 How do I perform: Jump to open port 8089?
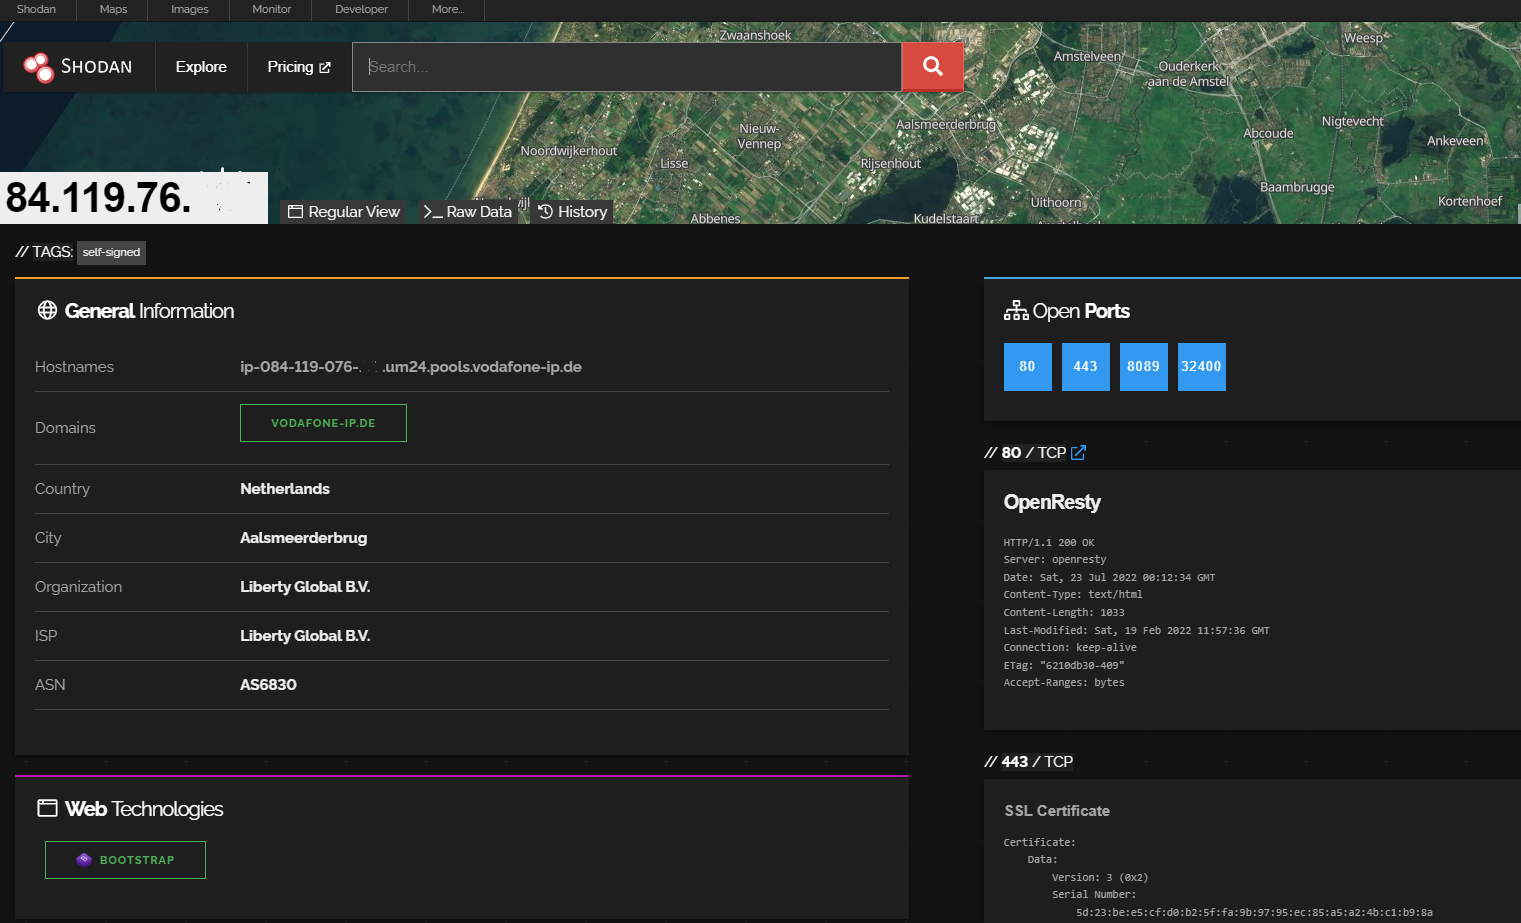pyautogui.click(x=1143, y=367)
